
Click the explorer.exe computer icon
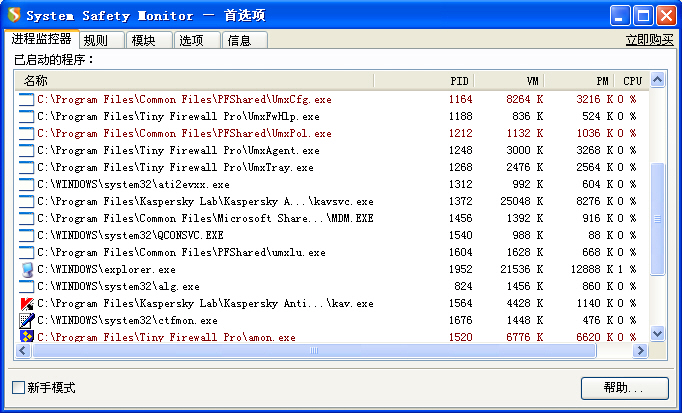coord(27,270)
